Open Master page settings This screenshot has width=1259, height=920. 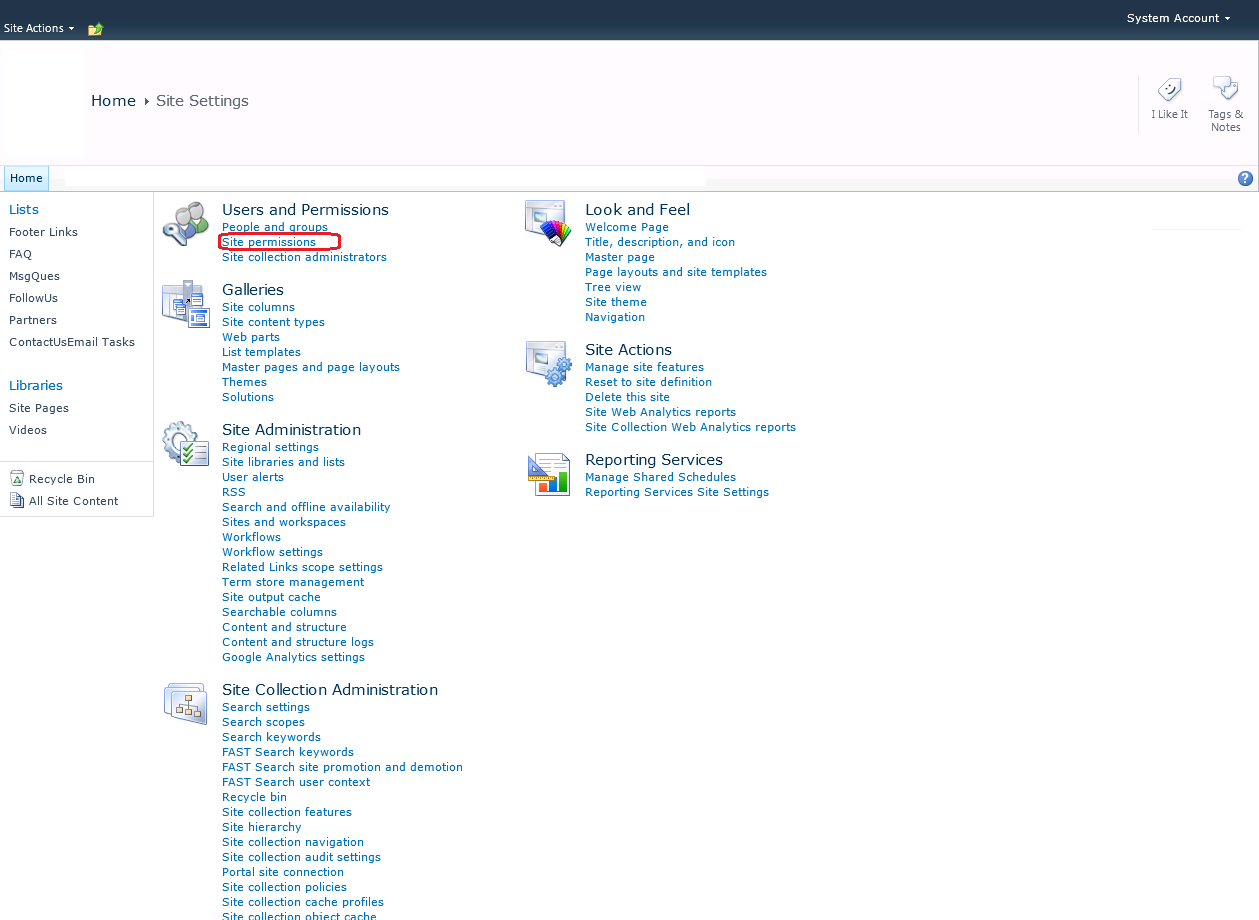[x=620, y=257]
